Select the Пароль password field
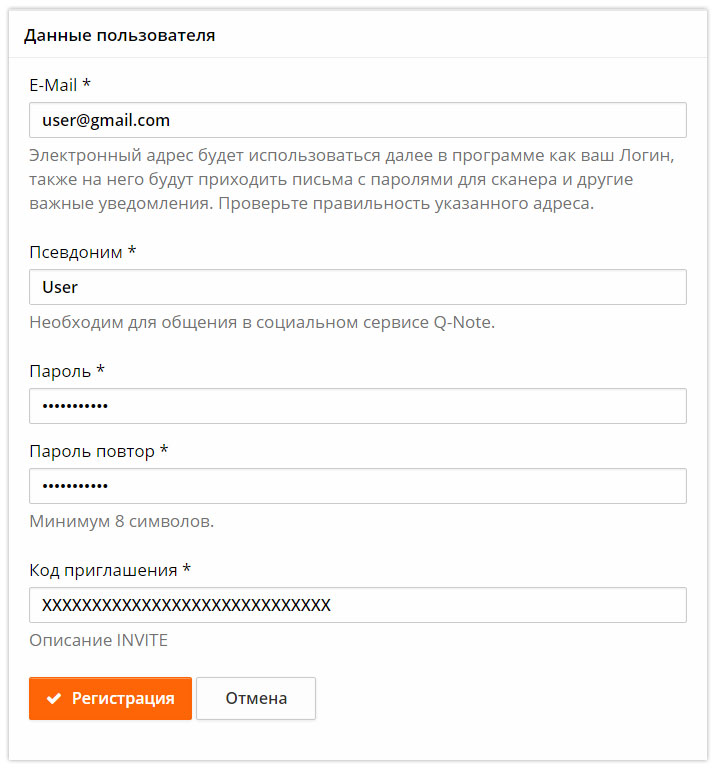 [x=357, y=406]
